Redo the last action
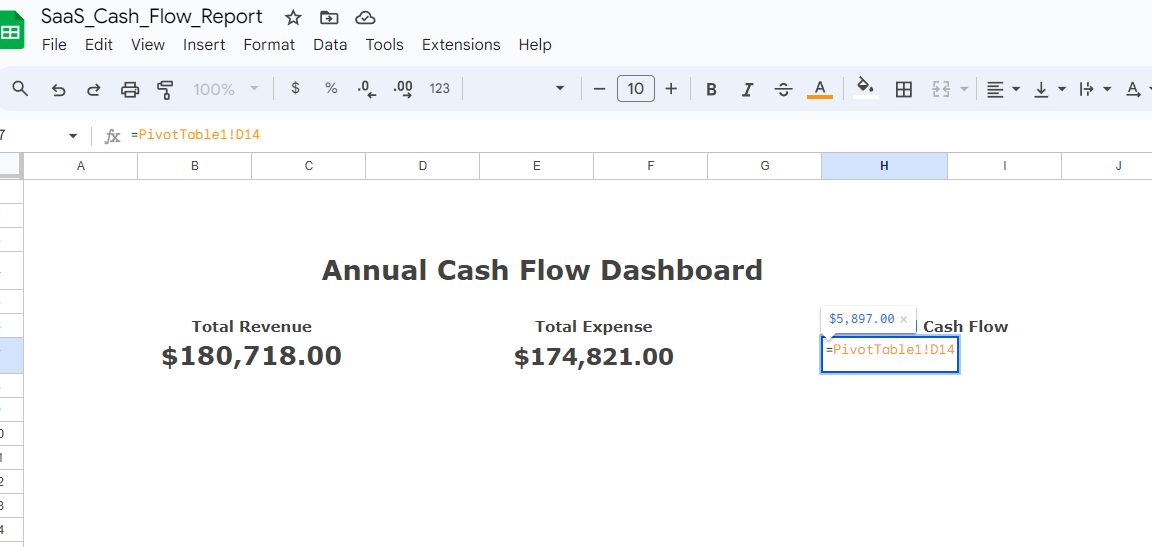1152x547 pixels. coord(94,90)
